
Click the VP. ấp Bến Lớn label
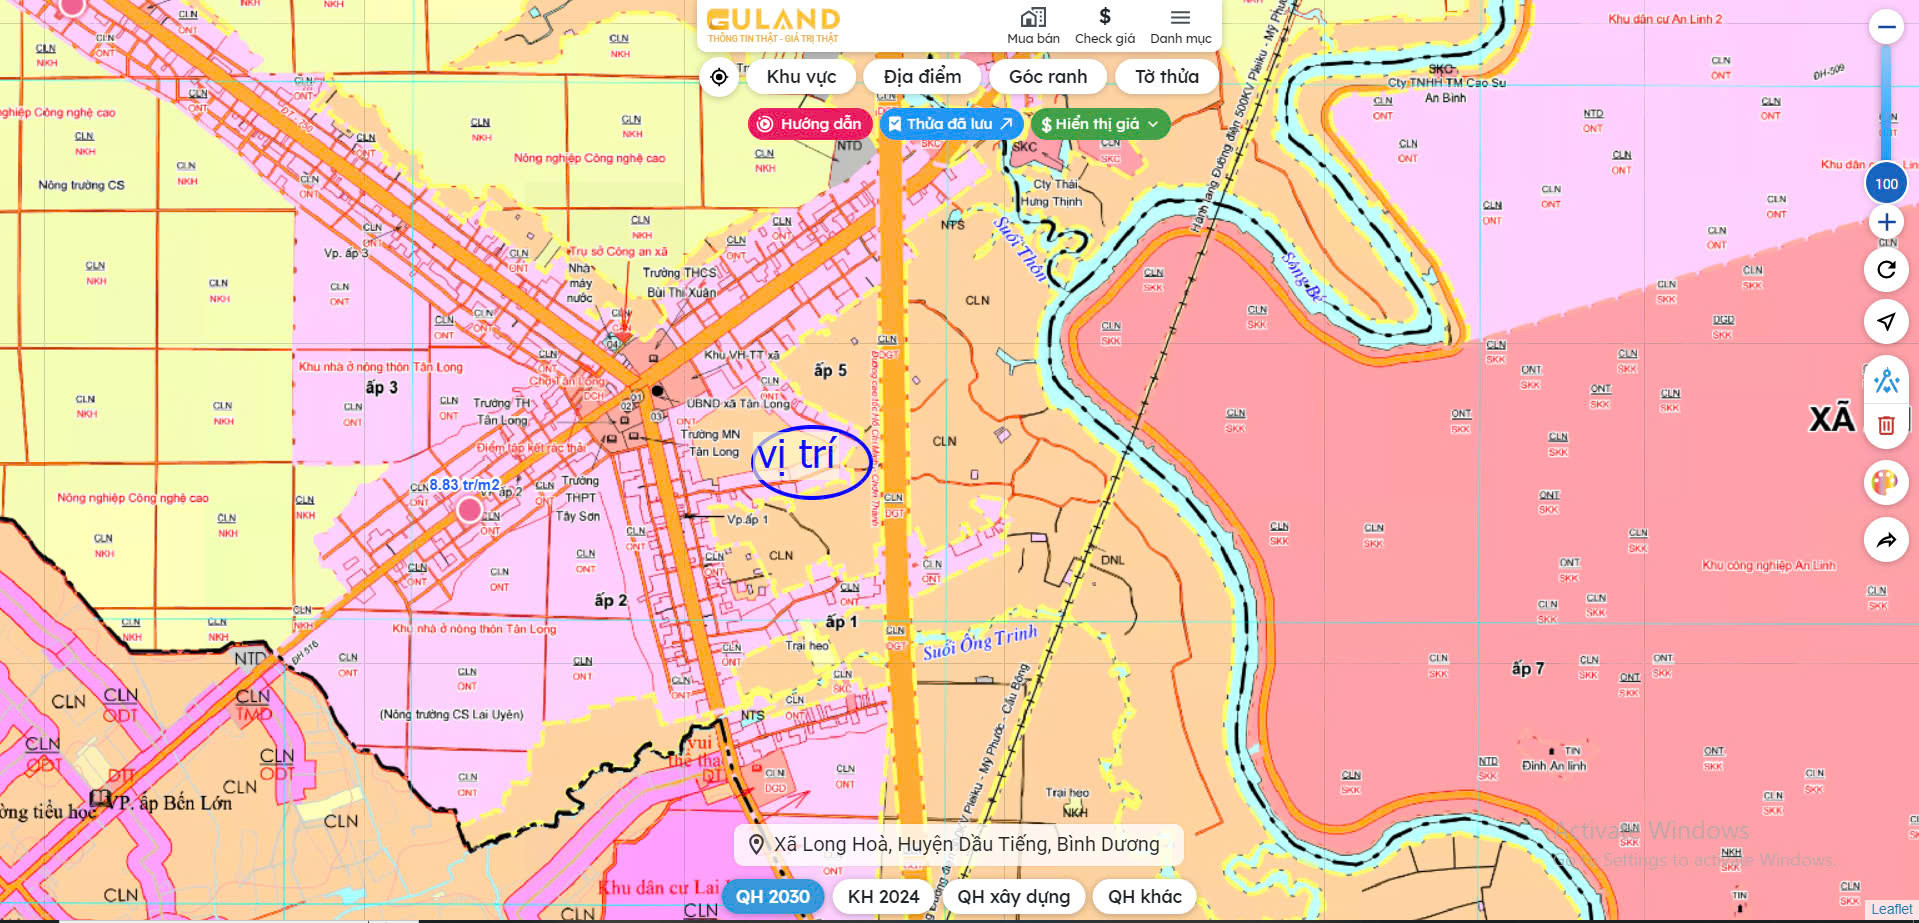click(x=171, y=802)
